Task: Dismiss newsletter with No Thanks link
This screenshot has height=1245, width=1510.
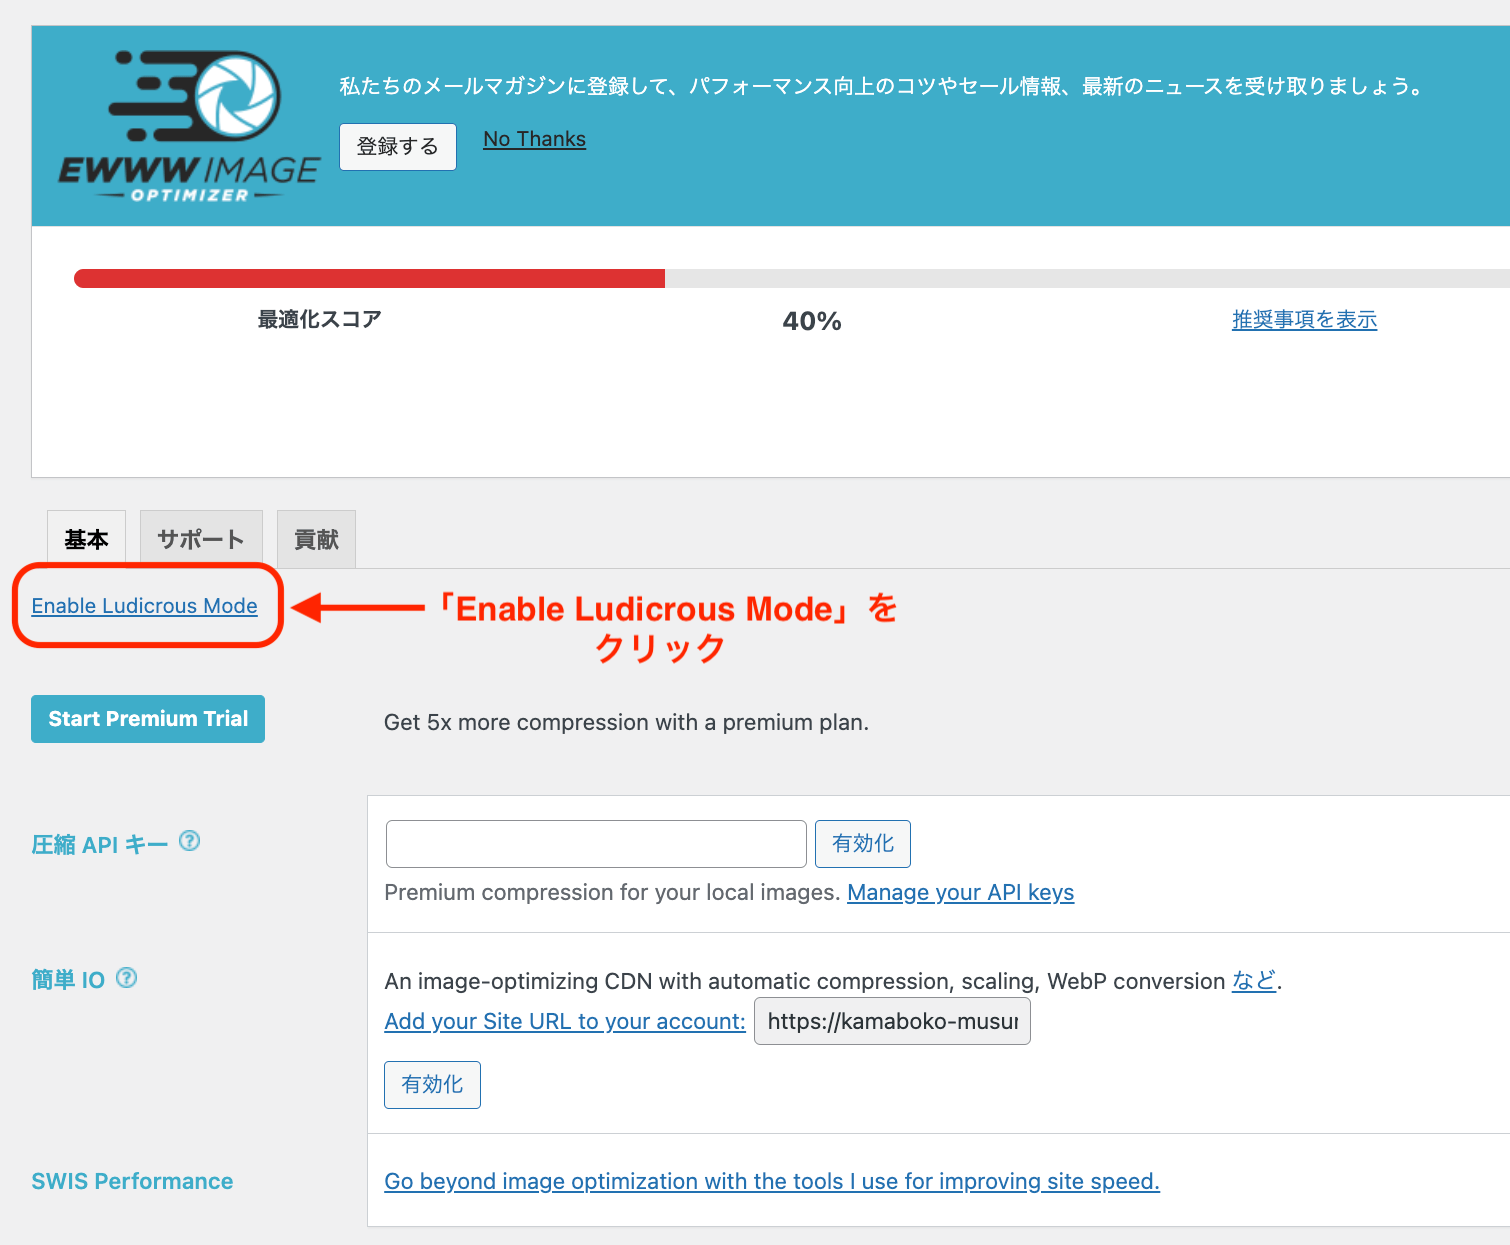Action: pyautogui.click(x=535, y=139)
